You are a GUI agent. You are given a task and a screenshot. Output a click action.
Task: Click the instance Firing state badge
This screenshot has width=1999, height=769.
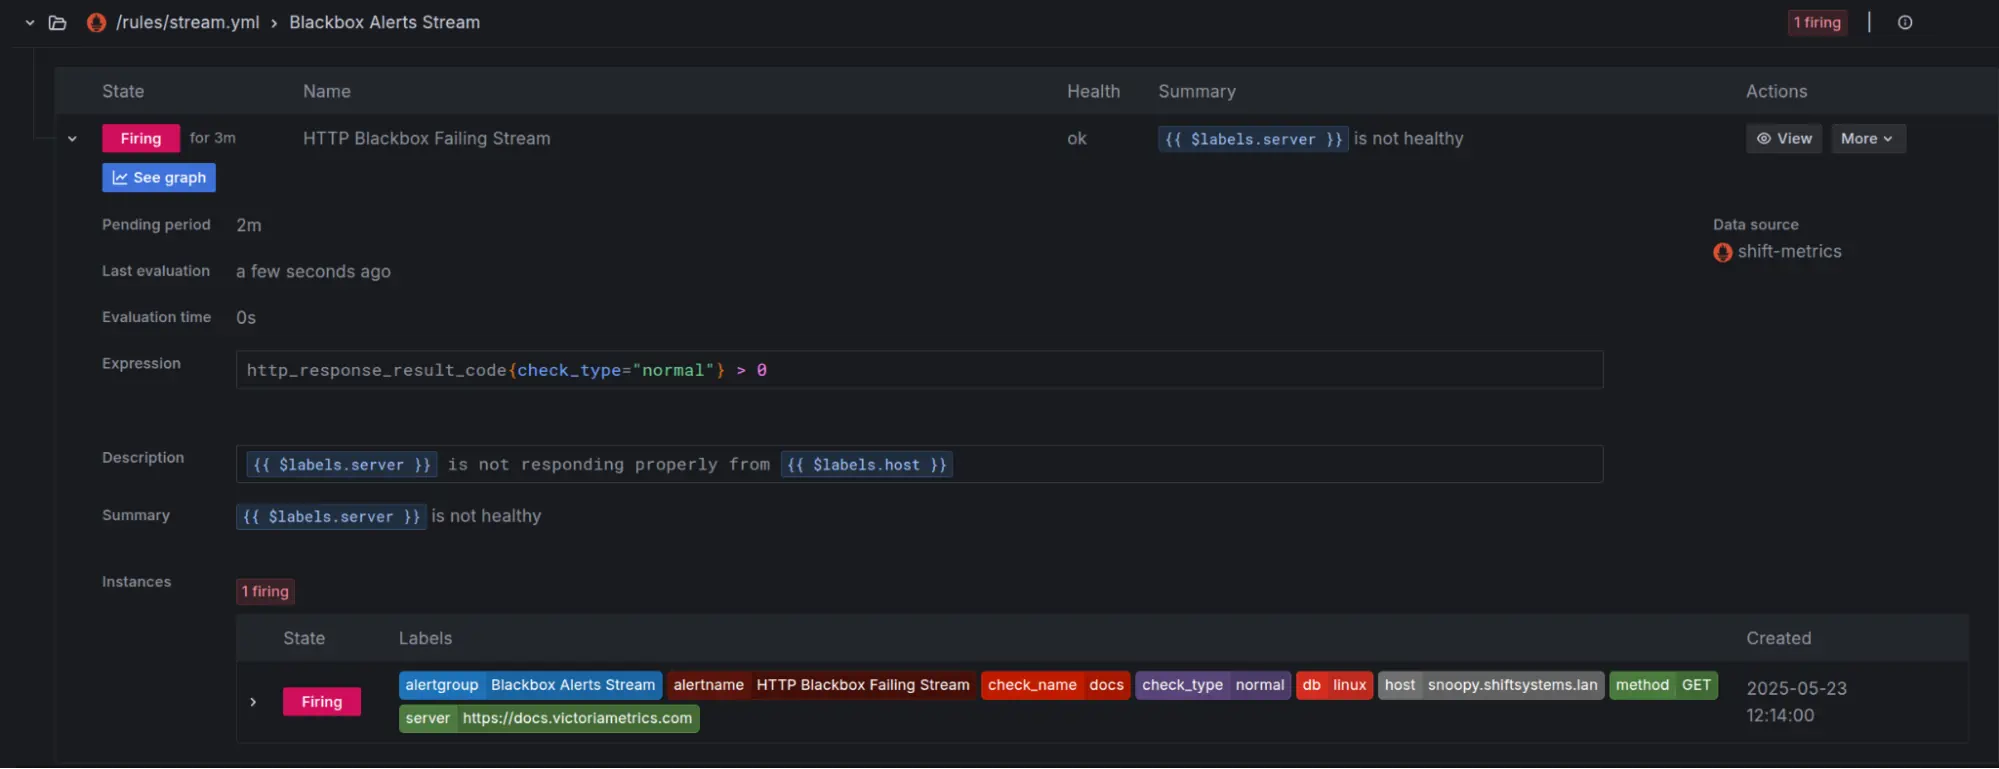[x=322, y=702]
